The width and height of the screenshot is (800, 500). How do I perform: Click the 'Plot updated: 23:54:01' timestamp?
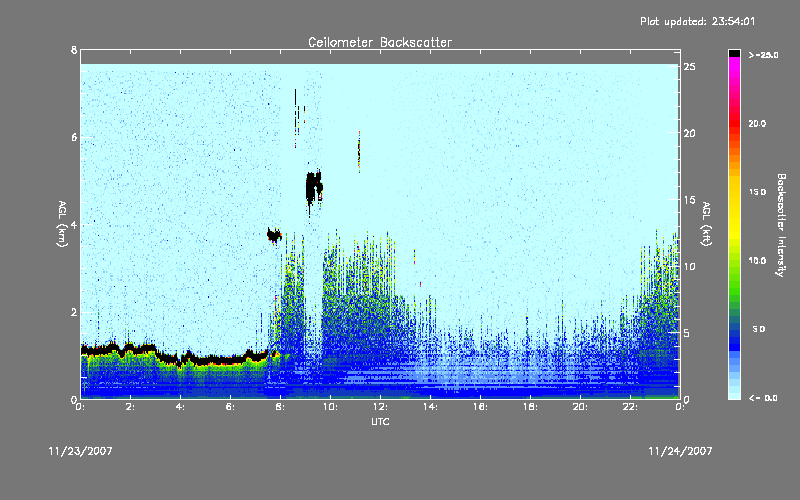(x=697, y=21)
